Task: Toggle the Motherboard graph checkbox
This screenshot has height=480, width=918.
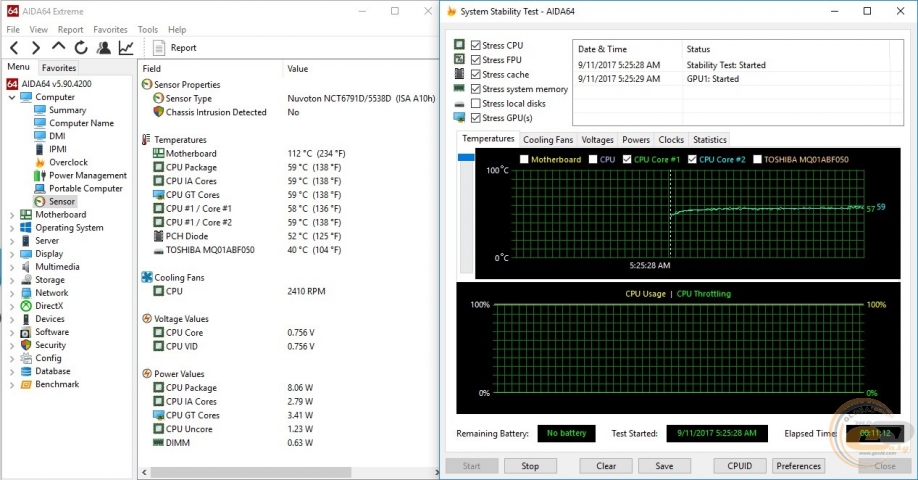Action: (524, 159)
